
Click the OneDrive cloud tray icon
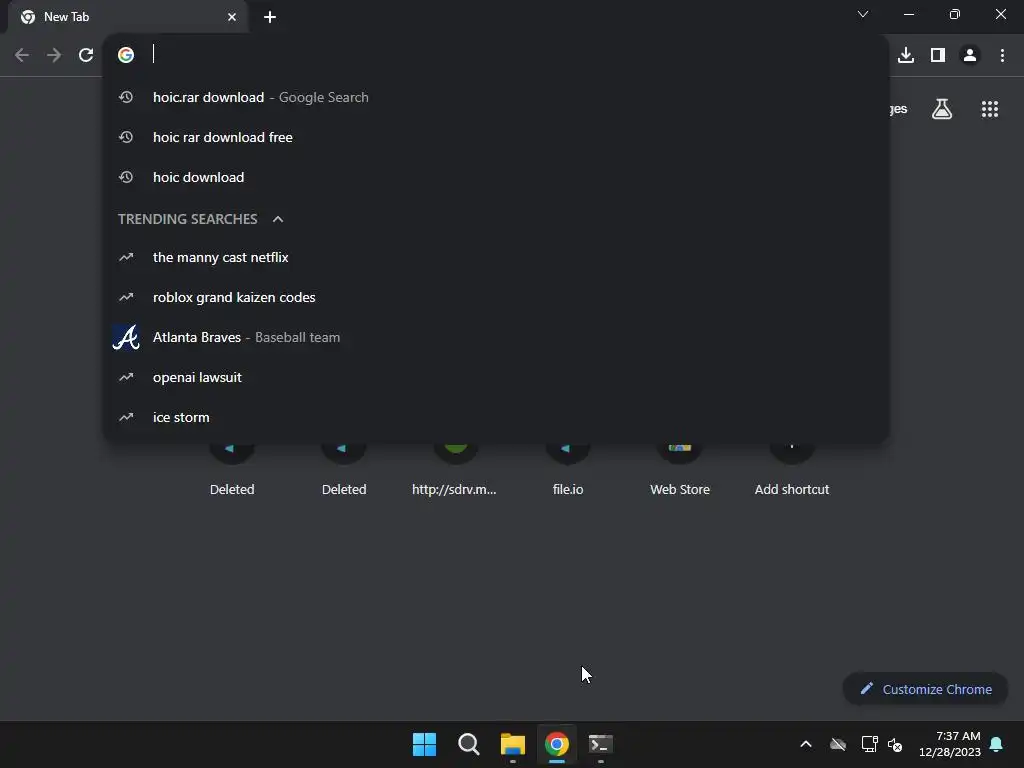click(x=838, y=744)
